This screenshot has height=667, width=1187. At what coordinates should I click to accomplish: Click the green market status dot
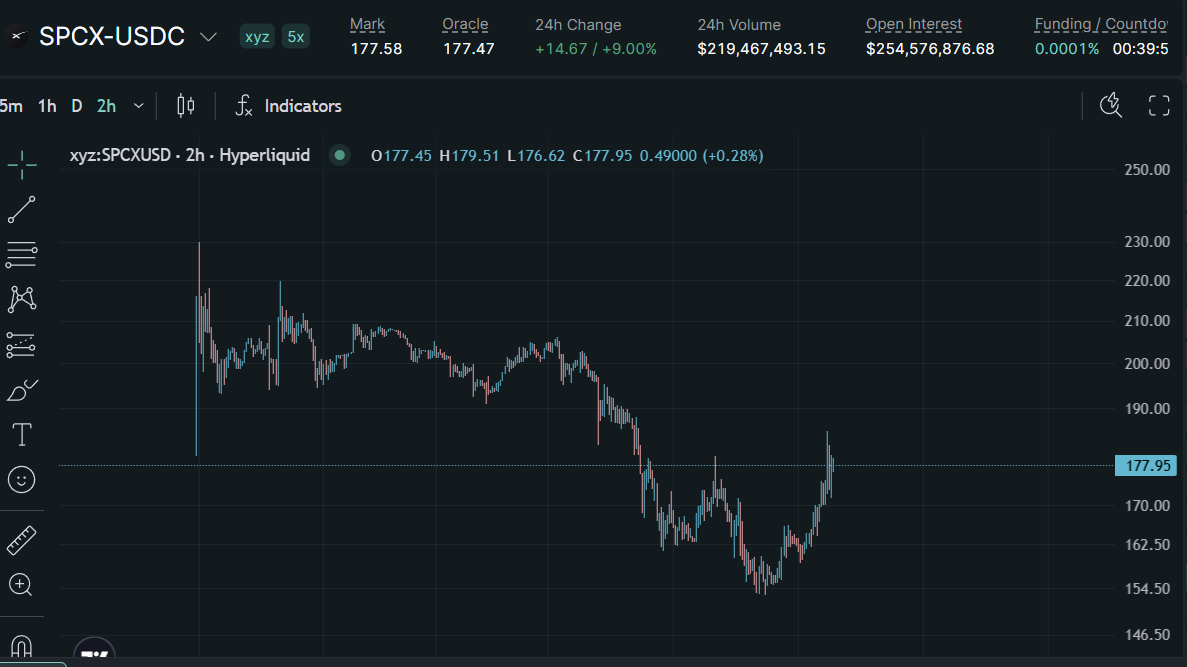[340, 155]
